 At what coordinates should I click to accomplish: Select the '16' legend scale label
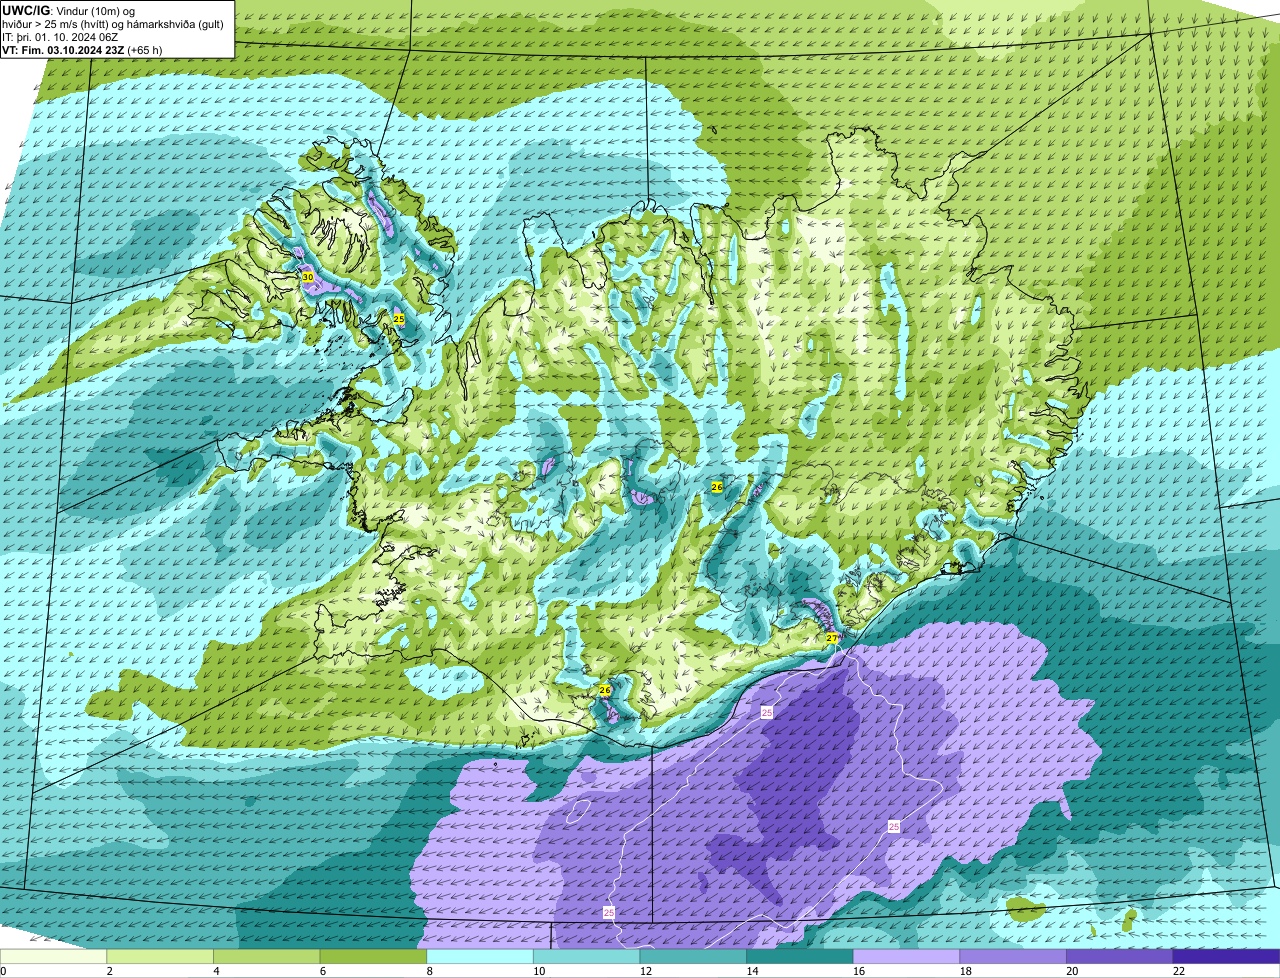pyautogui.click(x=859, y=971)
